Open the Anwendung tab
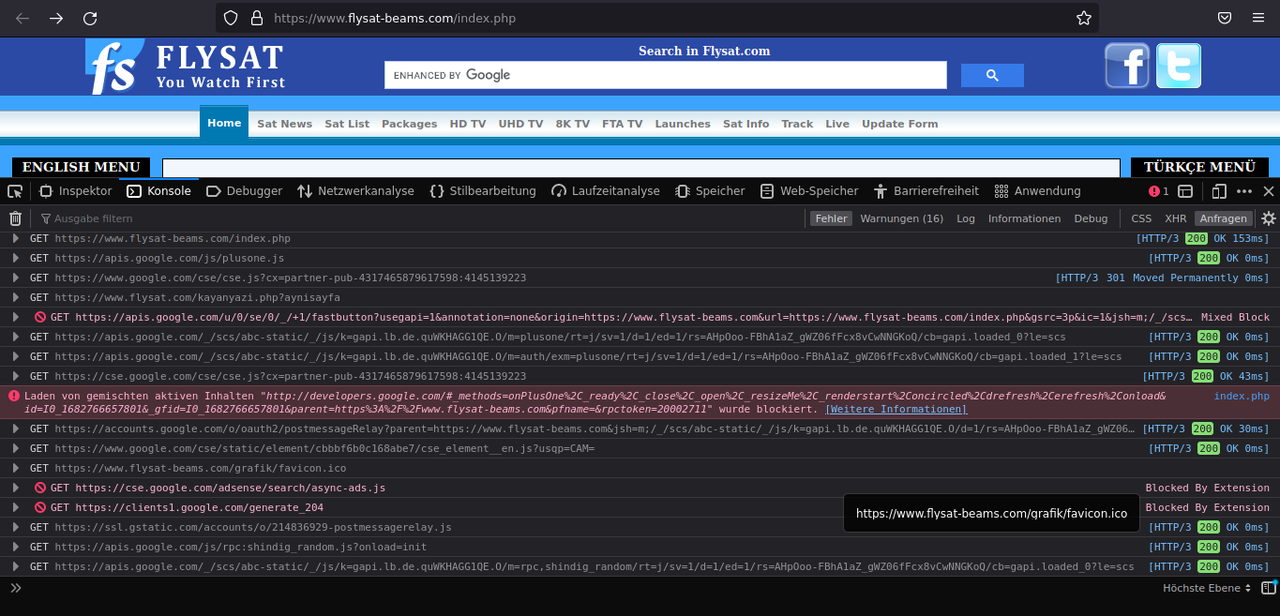This screenshot has height=616, width=1280. pos(1038,191)
